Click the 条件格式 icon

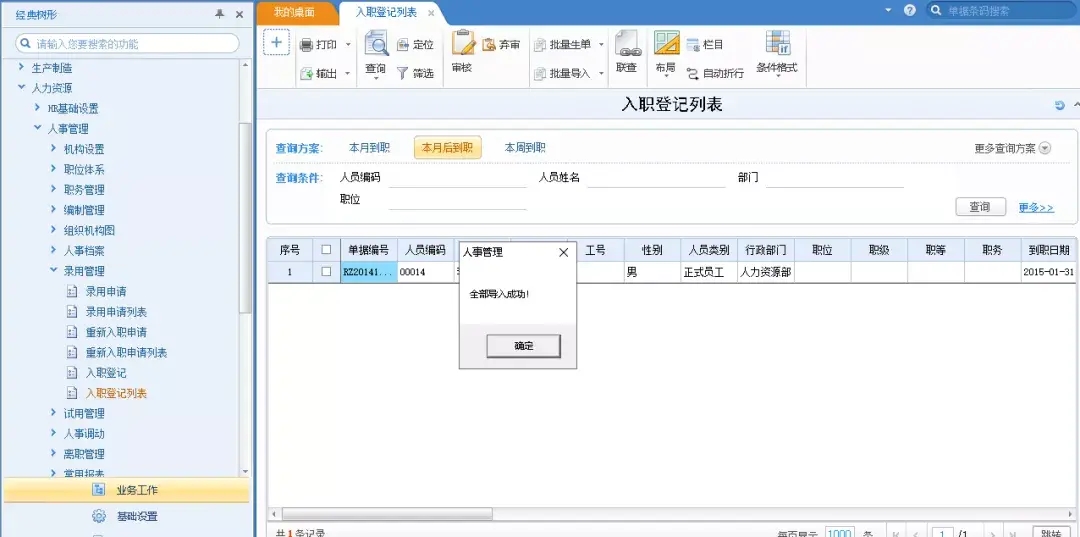(778, 43)
